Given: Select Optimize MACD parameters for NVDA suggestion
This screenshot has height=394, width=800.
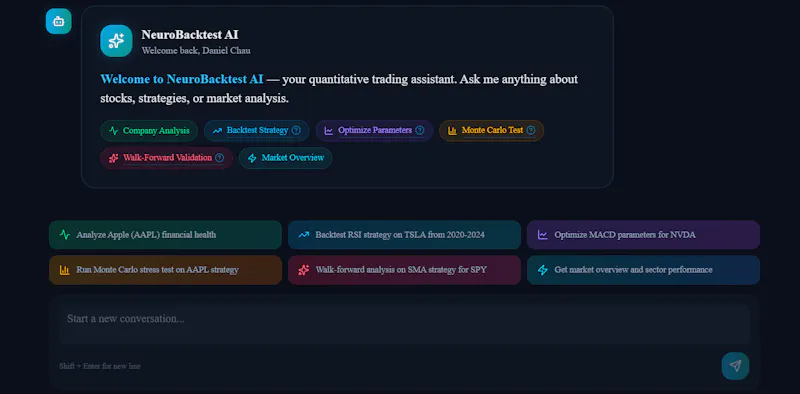Looking at the screenshot, I should 643,235.
